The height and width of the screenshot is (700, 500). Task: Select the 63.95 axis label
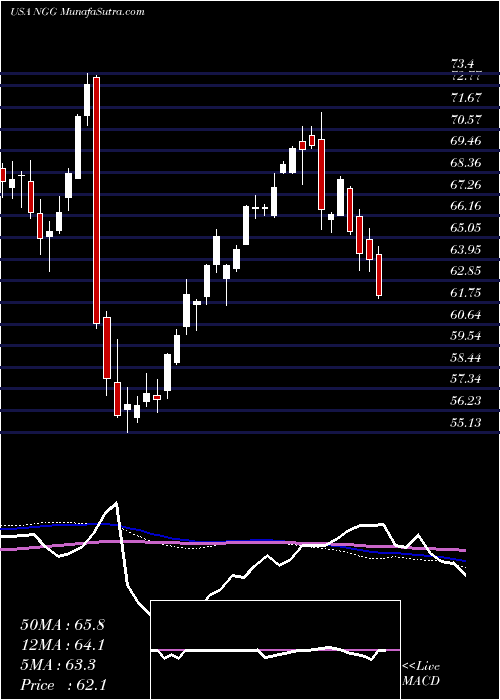(467, 250)
